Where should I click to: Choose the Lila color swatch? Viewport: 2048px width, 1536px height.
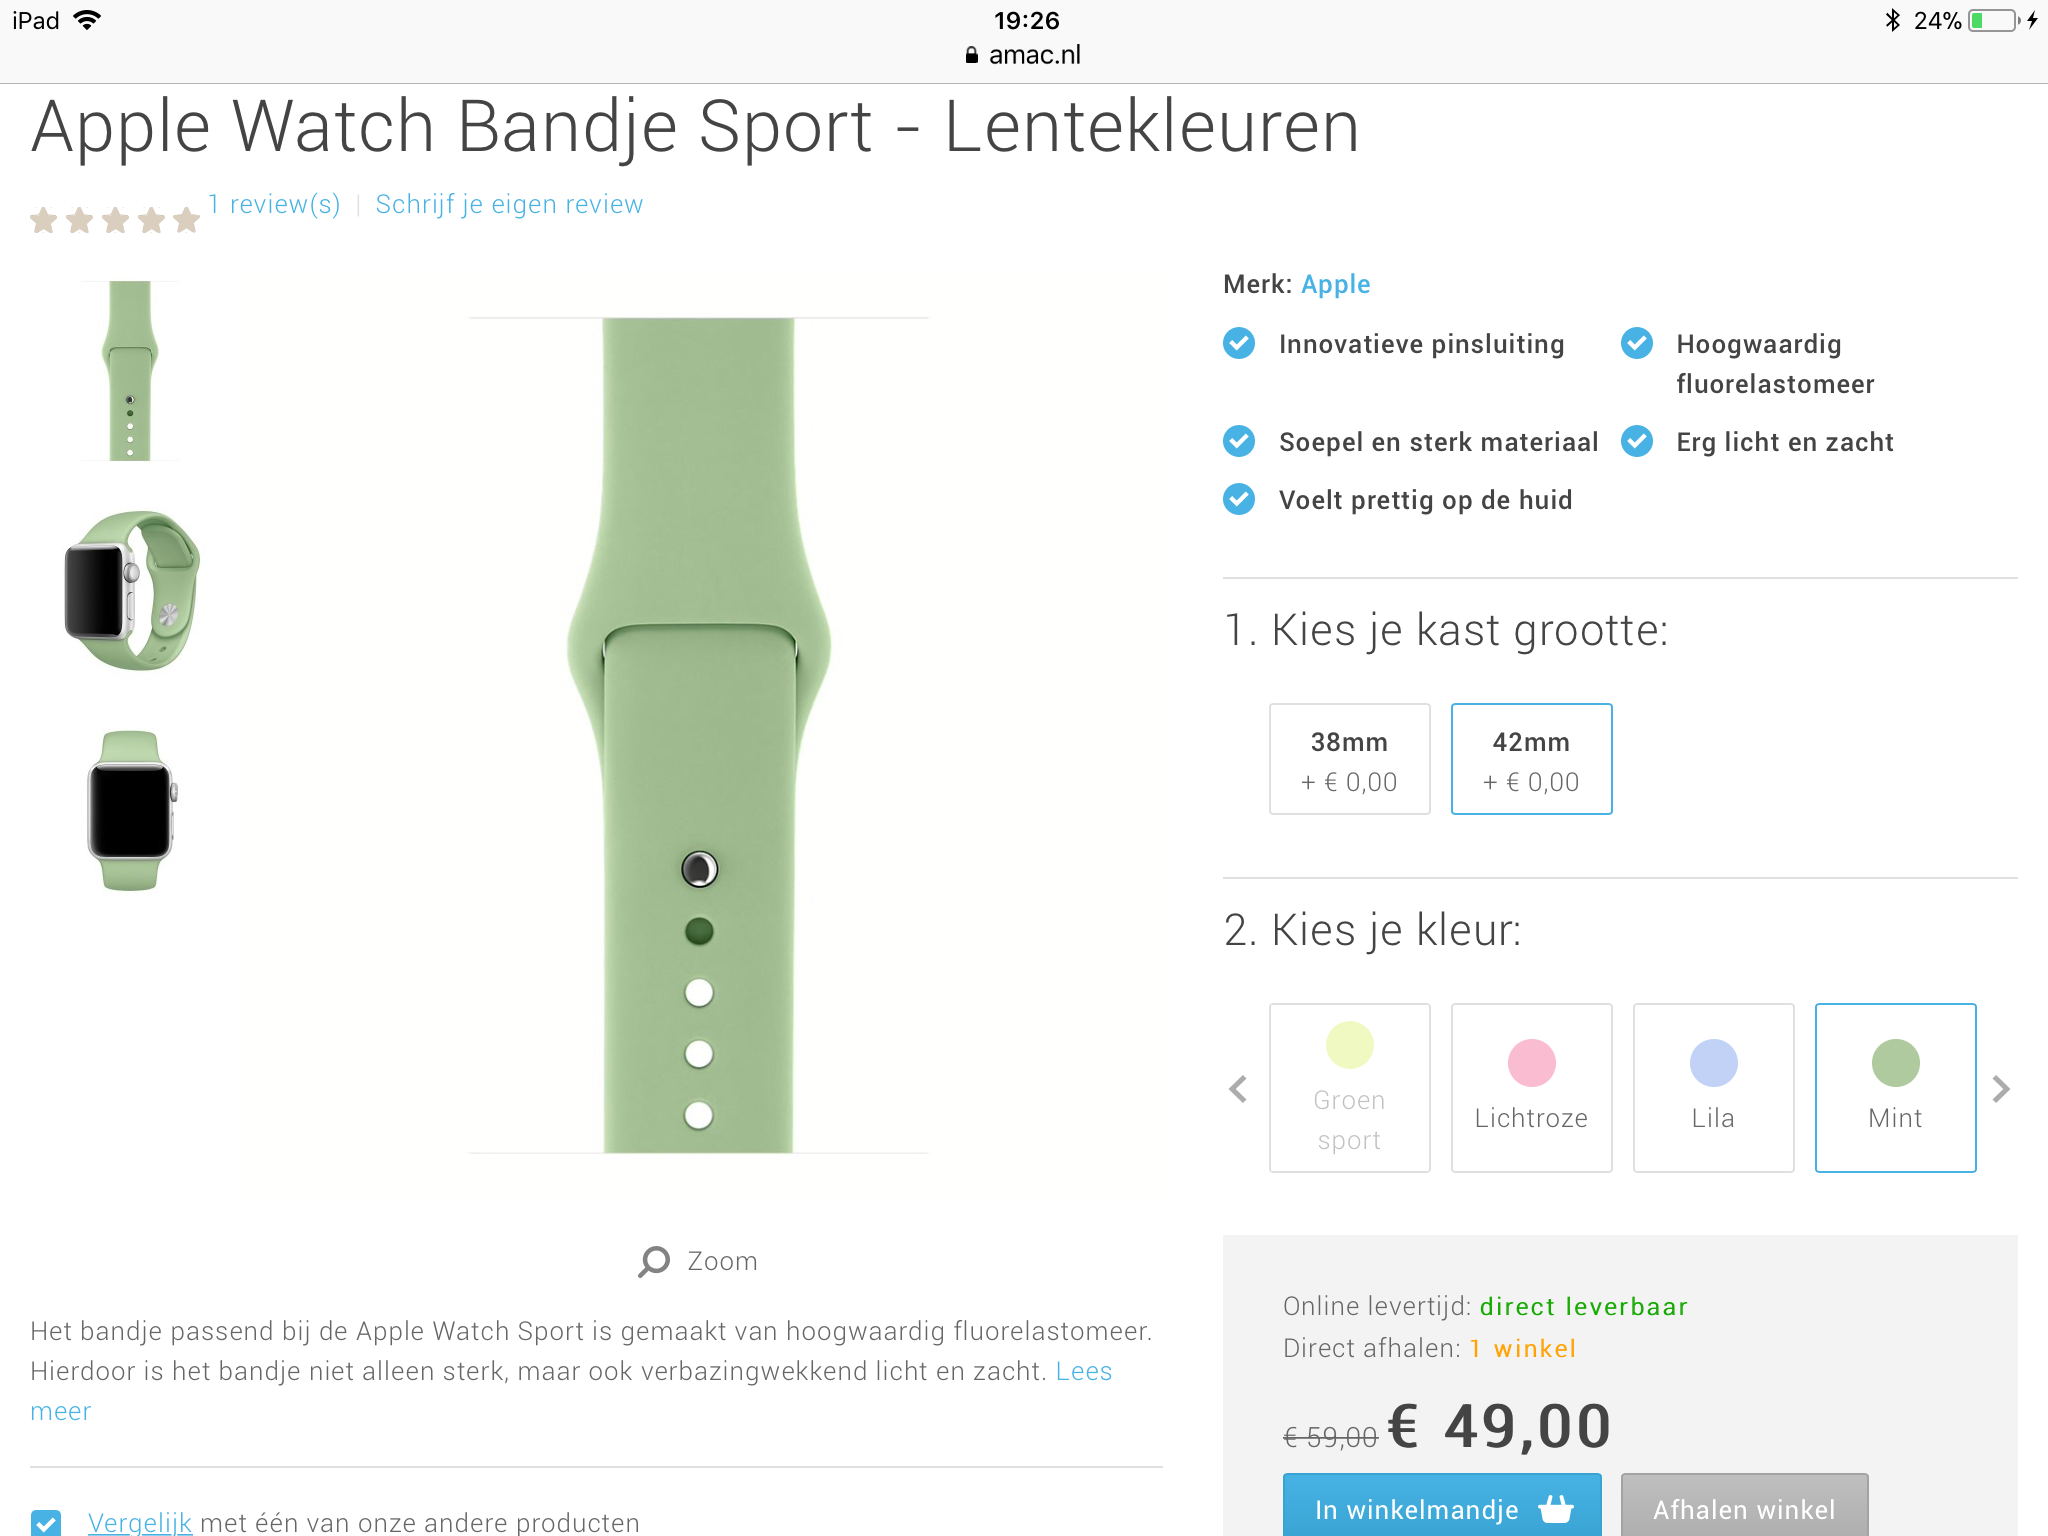pos(1713,1088)
